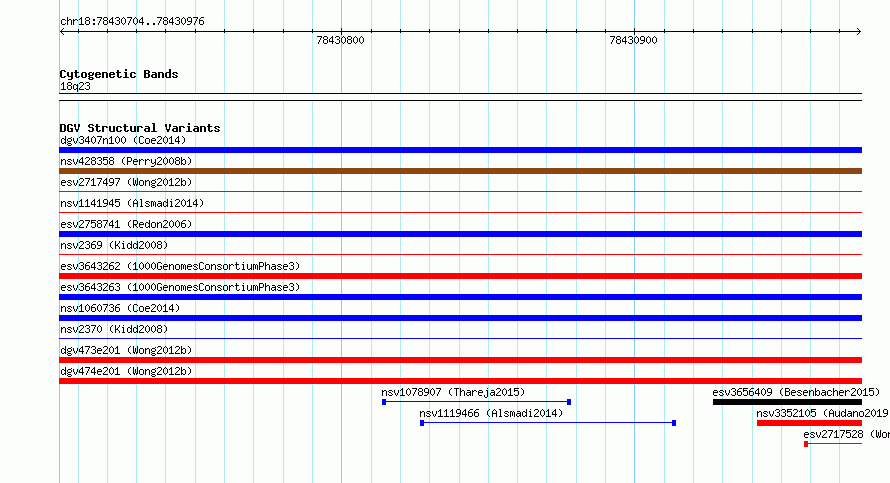890x483 pixels.
Task: Open nsv3352105 (Audano2019) variant label
Action: [822, 413]
